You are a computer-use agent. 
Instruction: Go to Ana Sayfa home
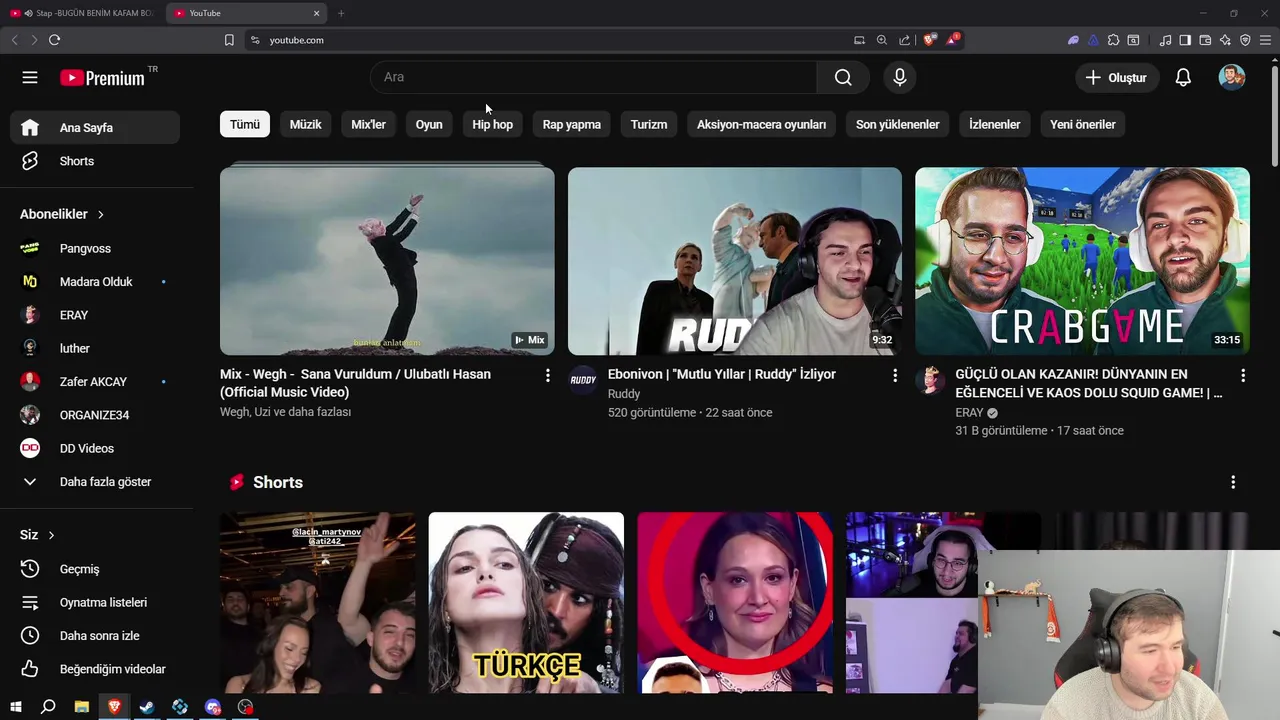(95, 128)
